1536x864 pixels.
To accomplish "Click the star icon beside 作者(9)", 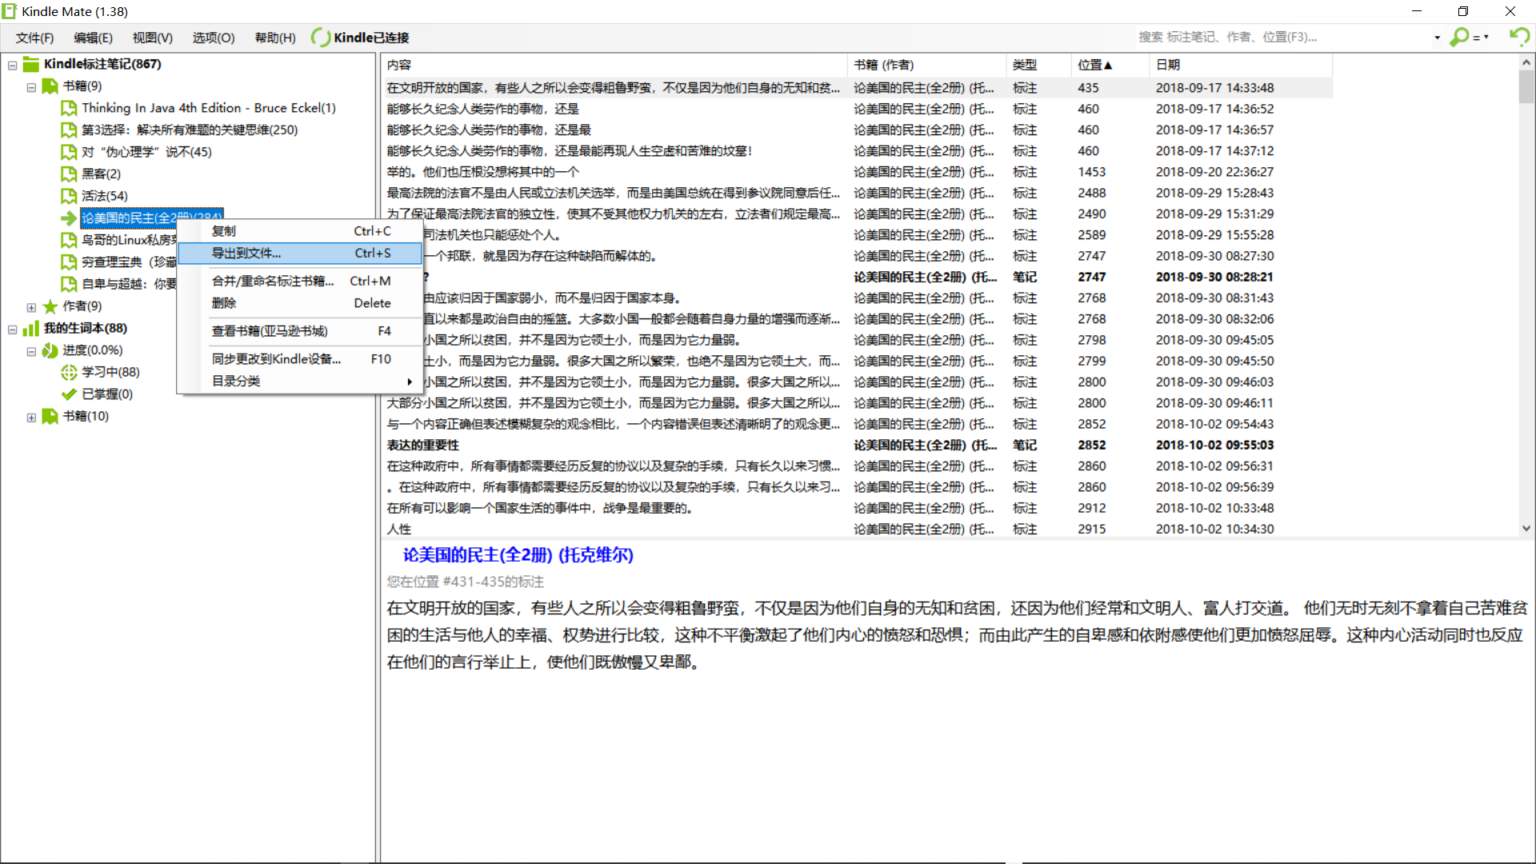I will click(x=50, y=306).
